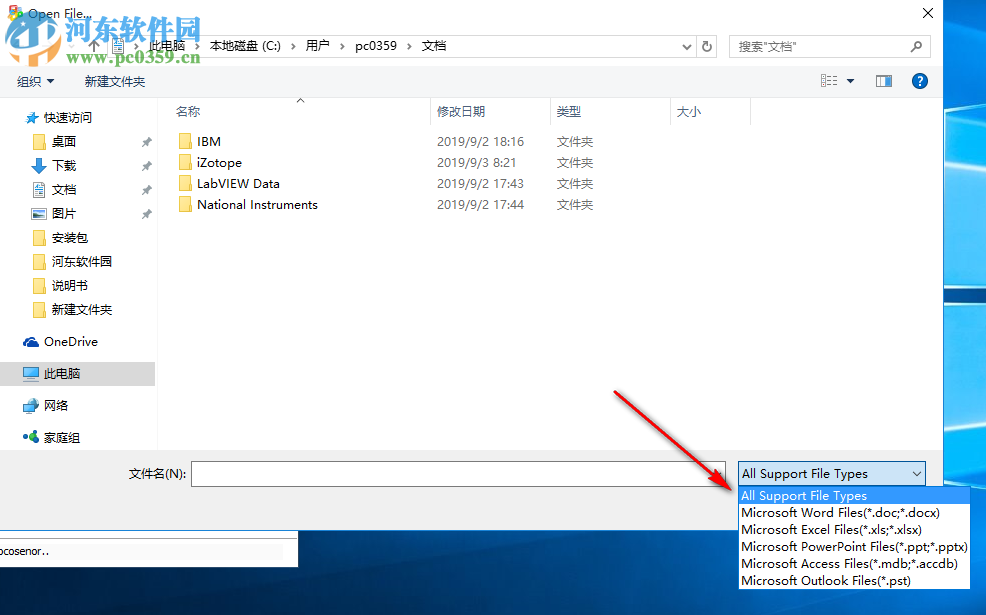Navigate to pc0359 via the breadcrumb
This screenshot has width=986, height=615.
[x=375, y=45]
